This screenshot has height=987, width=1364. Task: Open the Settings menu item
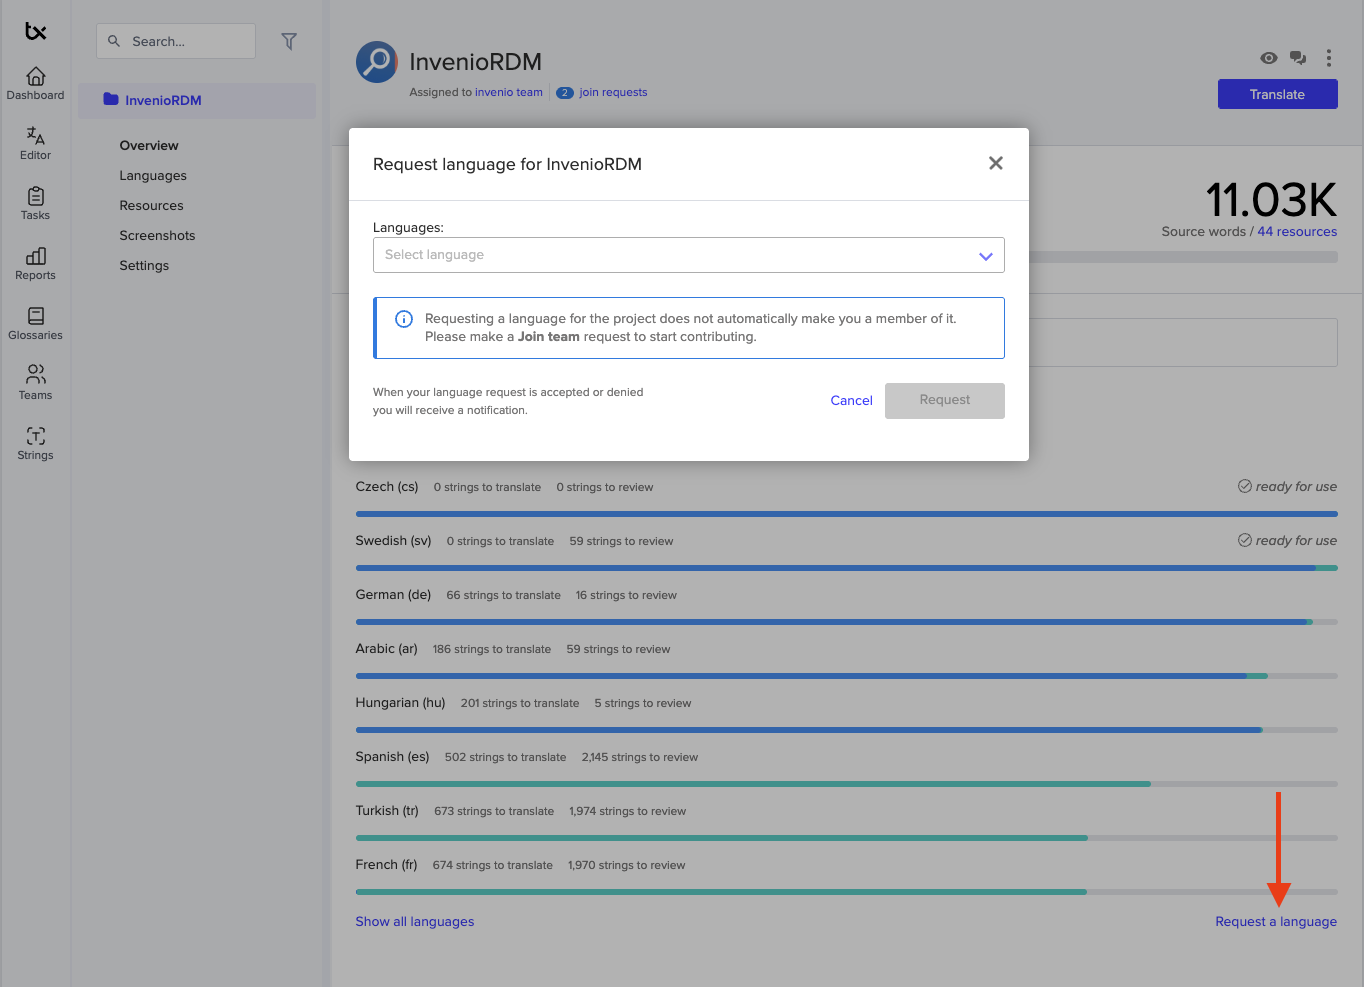144,265
